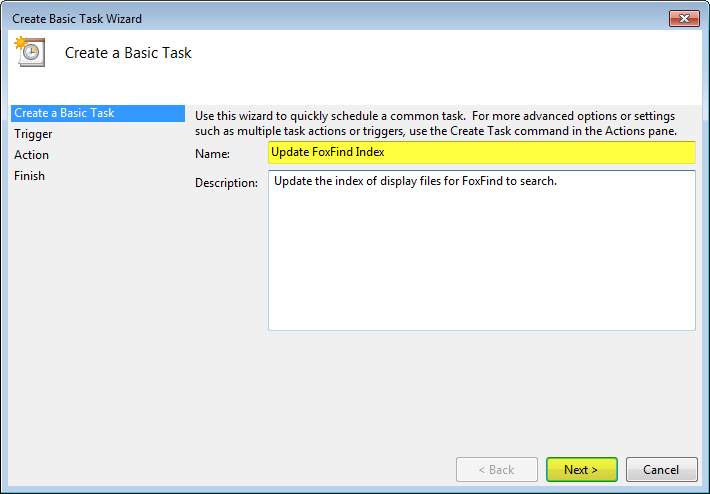The height and width of the screenshot is (494, 710).
Task: Click the large Create a Basic Task heading
Action: pyautogui.click(x=128, y=53)
